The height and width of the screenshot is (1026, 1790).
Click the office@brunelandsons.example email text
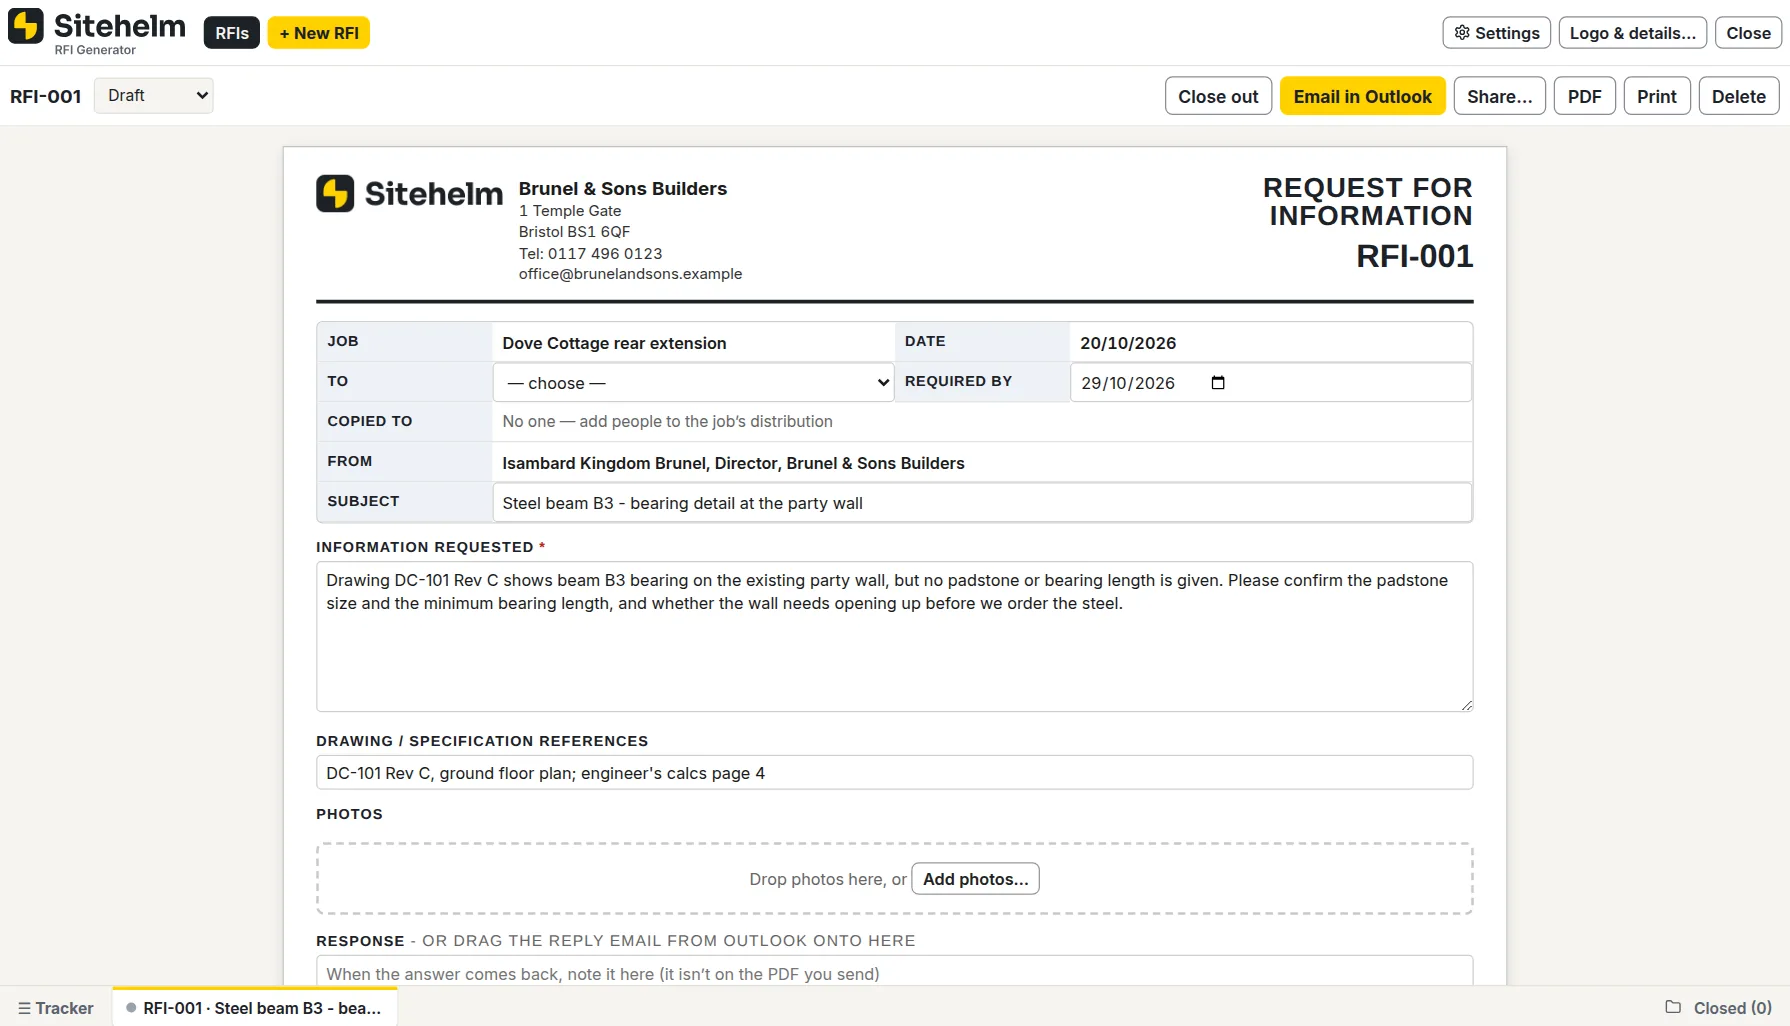630,274
